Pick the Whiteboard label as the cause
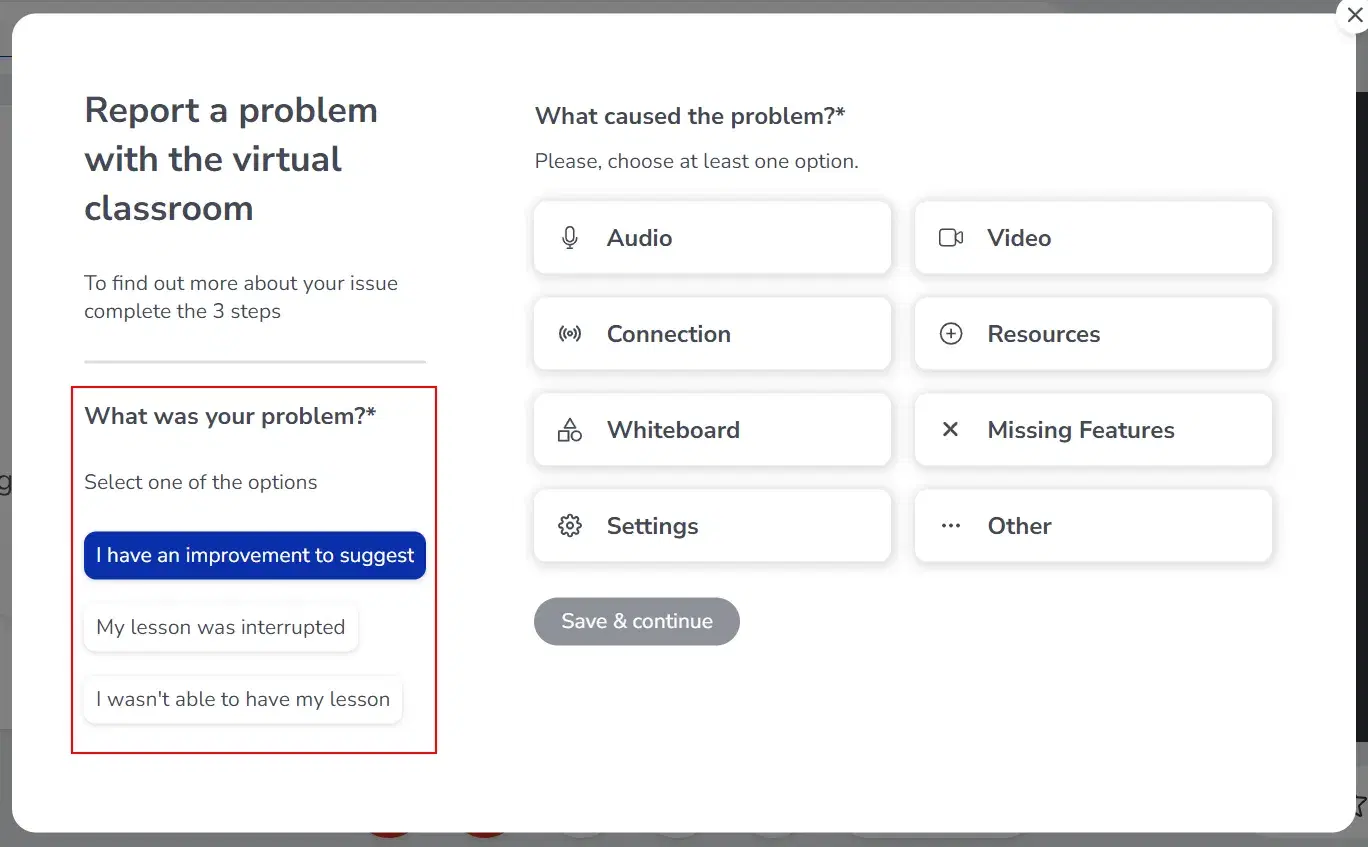The width and height of the screenshot is (1368, 847). tap(673, 430)
